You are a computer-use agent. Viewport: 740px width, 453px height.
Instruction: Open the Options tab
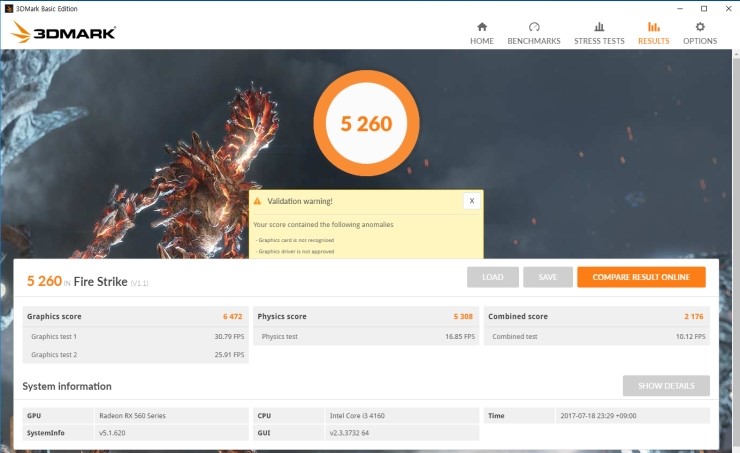click(x=700, y=33)
